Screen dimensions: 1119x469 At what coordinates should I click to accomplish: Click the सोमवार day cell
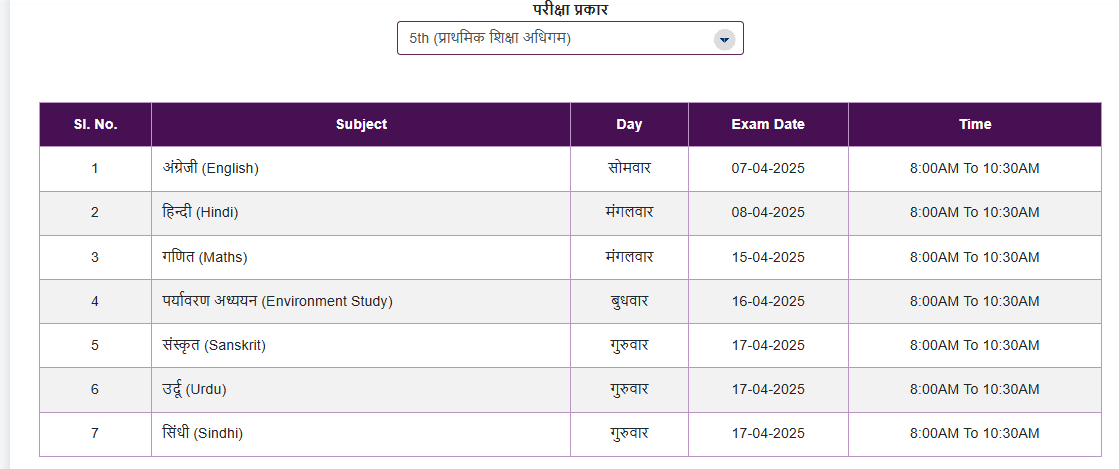pyautogui.click(x=629, y=168)
